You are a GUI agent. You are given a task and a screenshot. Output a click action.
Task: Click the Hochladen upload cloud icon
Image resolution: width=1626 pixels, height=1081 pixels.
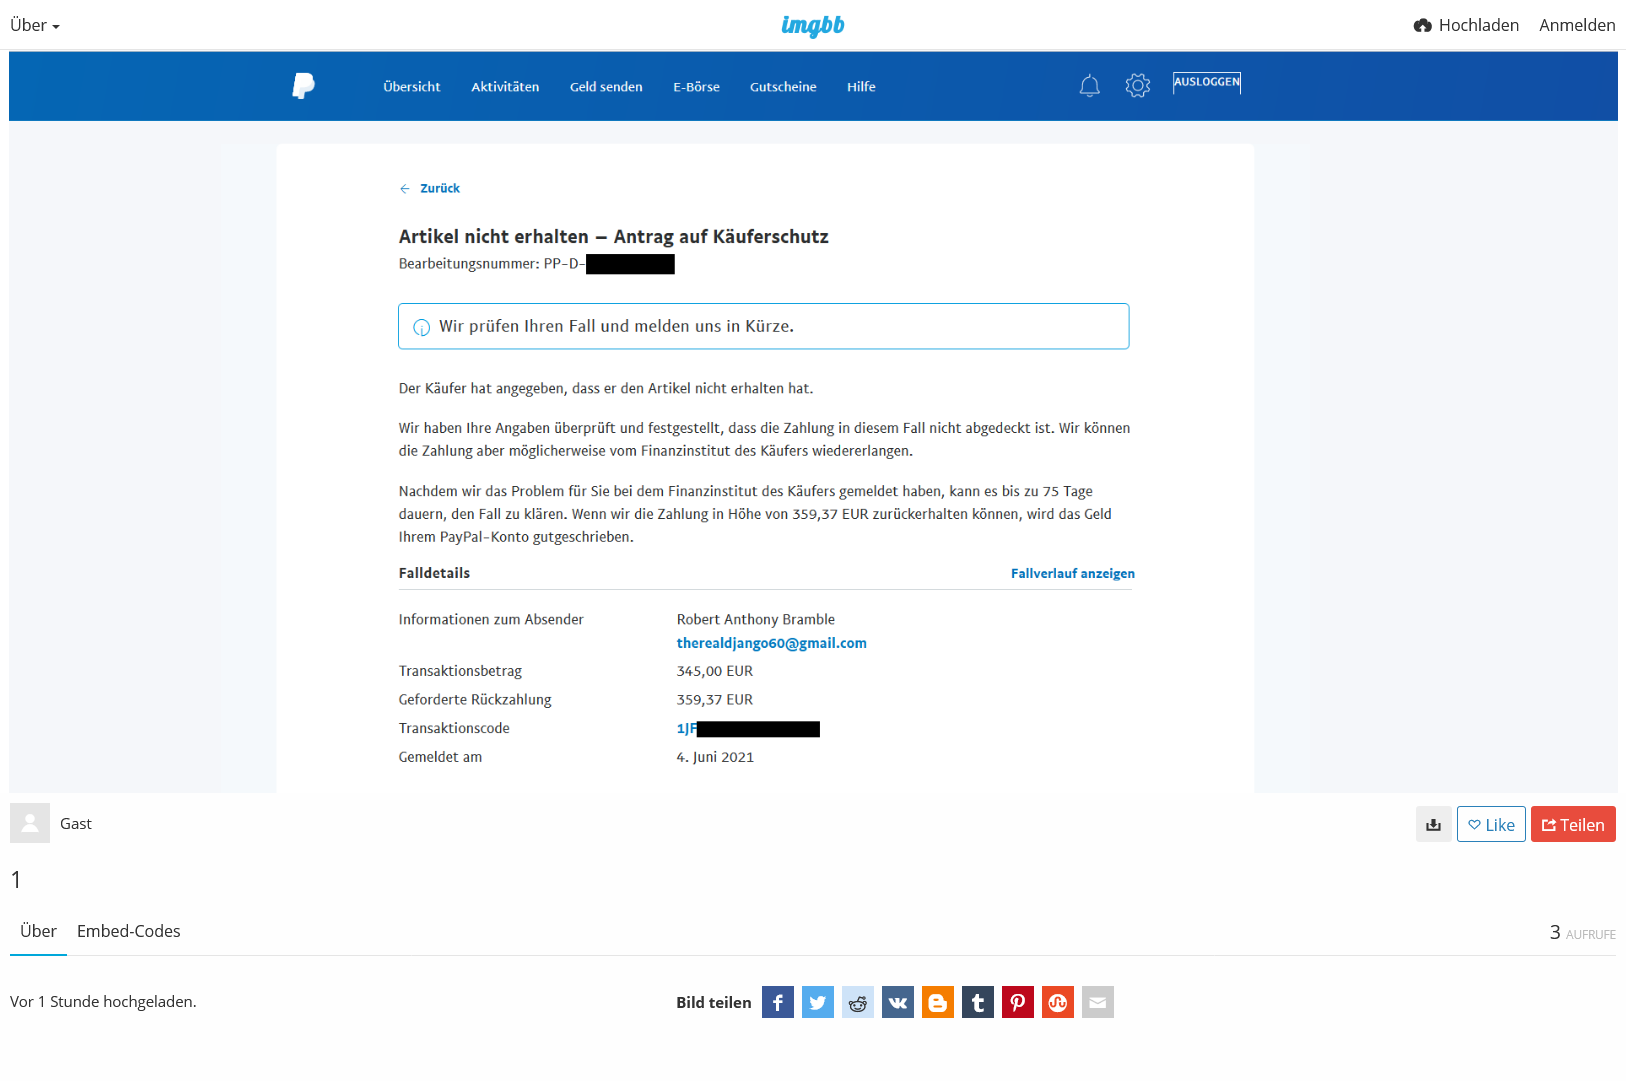point(1423,25)
